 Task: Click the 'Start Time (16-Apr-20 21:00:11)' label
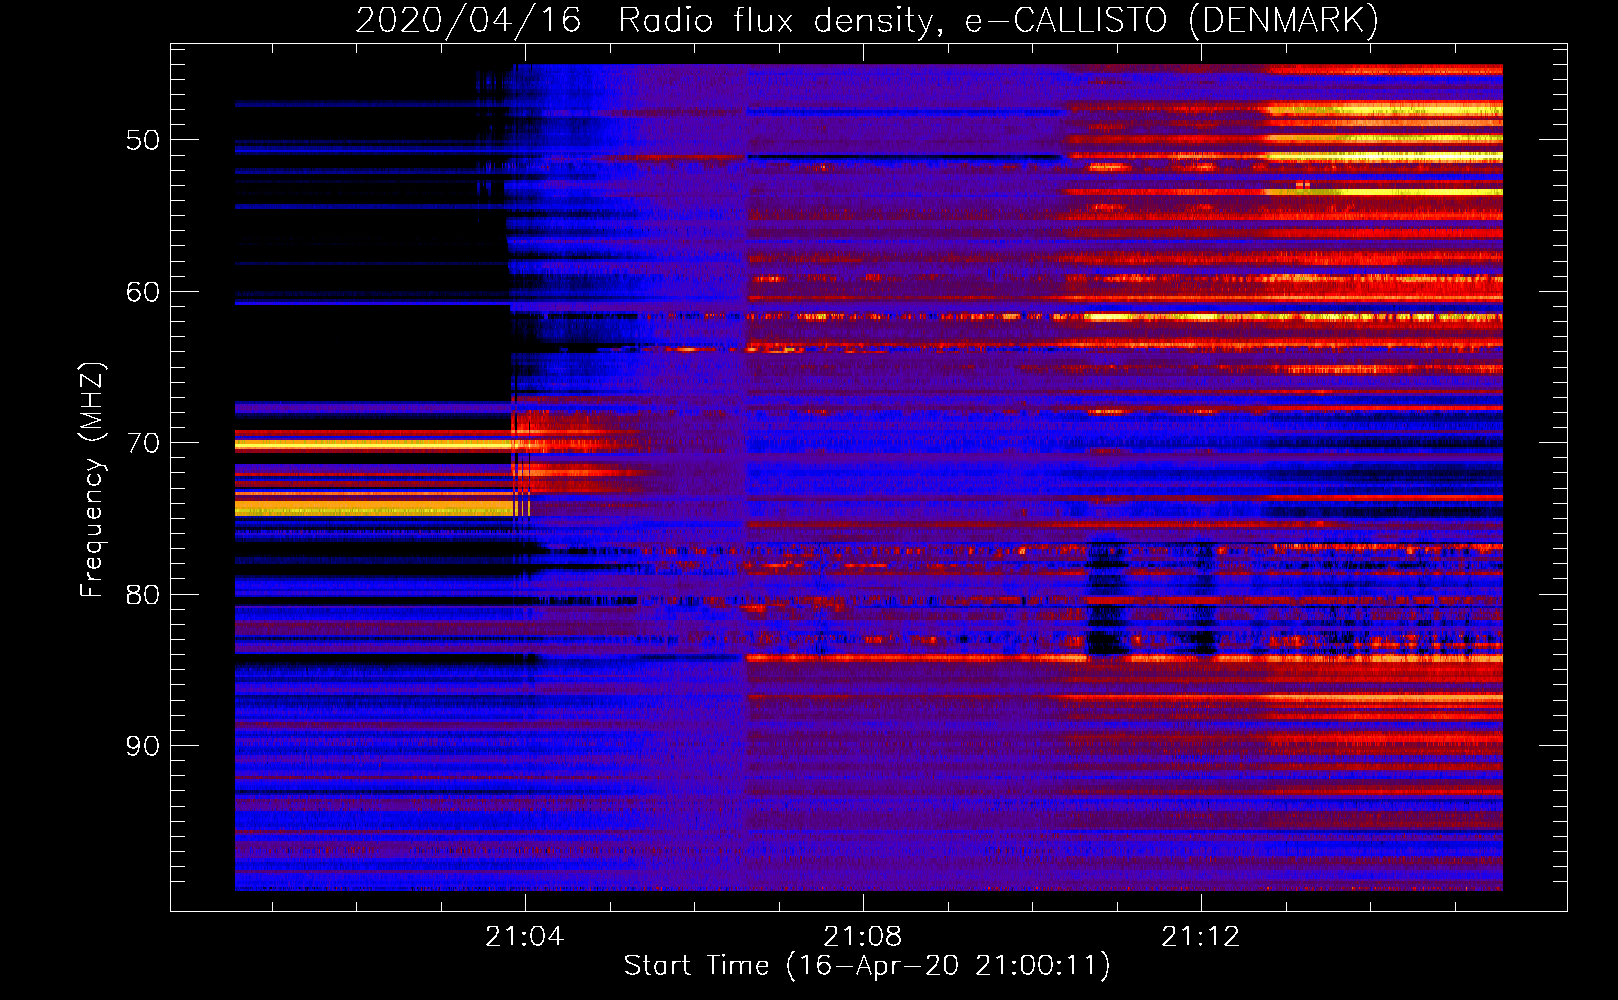point(867,966)
